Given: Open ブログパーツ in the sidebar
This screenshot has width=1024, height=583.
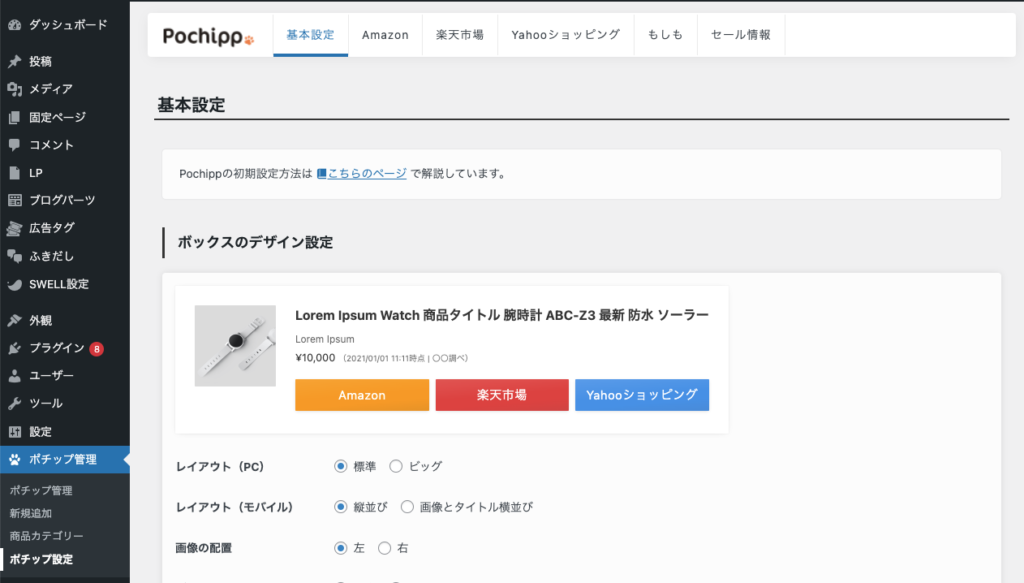Looking at the screenshot, I should (62, 200).
